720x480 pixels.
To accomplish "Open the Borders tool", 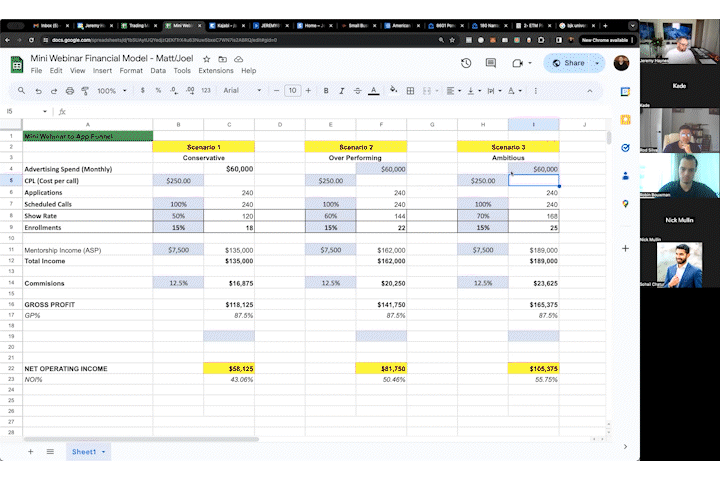I will pos(411,91).
